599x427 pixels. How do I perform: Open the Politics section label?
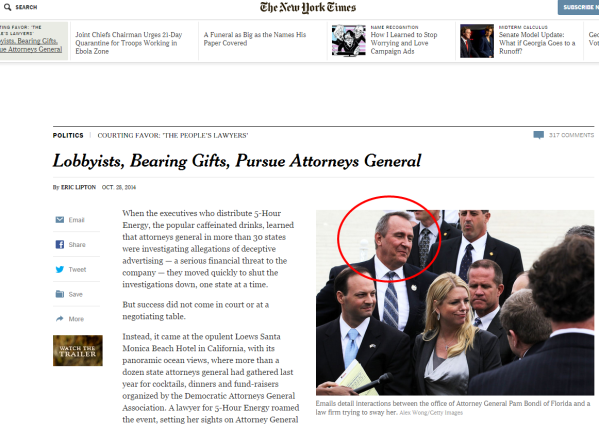[68, 135]
